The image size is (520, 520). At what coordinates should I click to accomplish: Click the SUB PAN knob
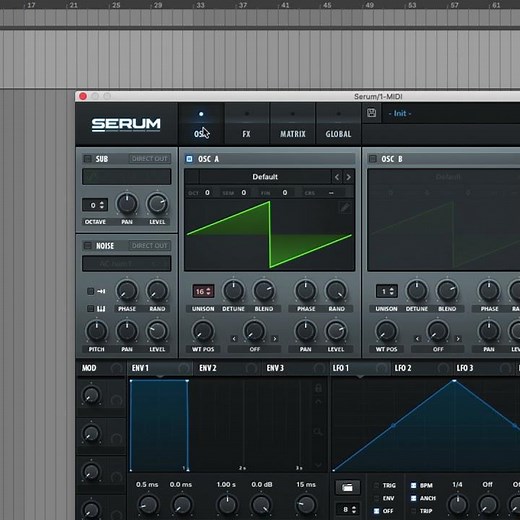(127, 204)
